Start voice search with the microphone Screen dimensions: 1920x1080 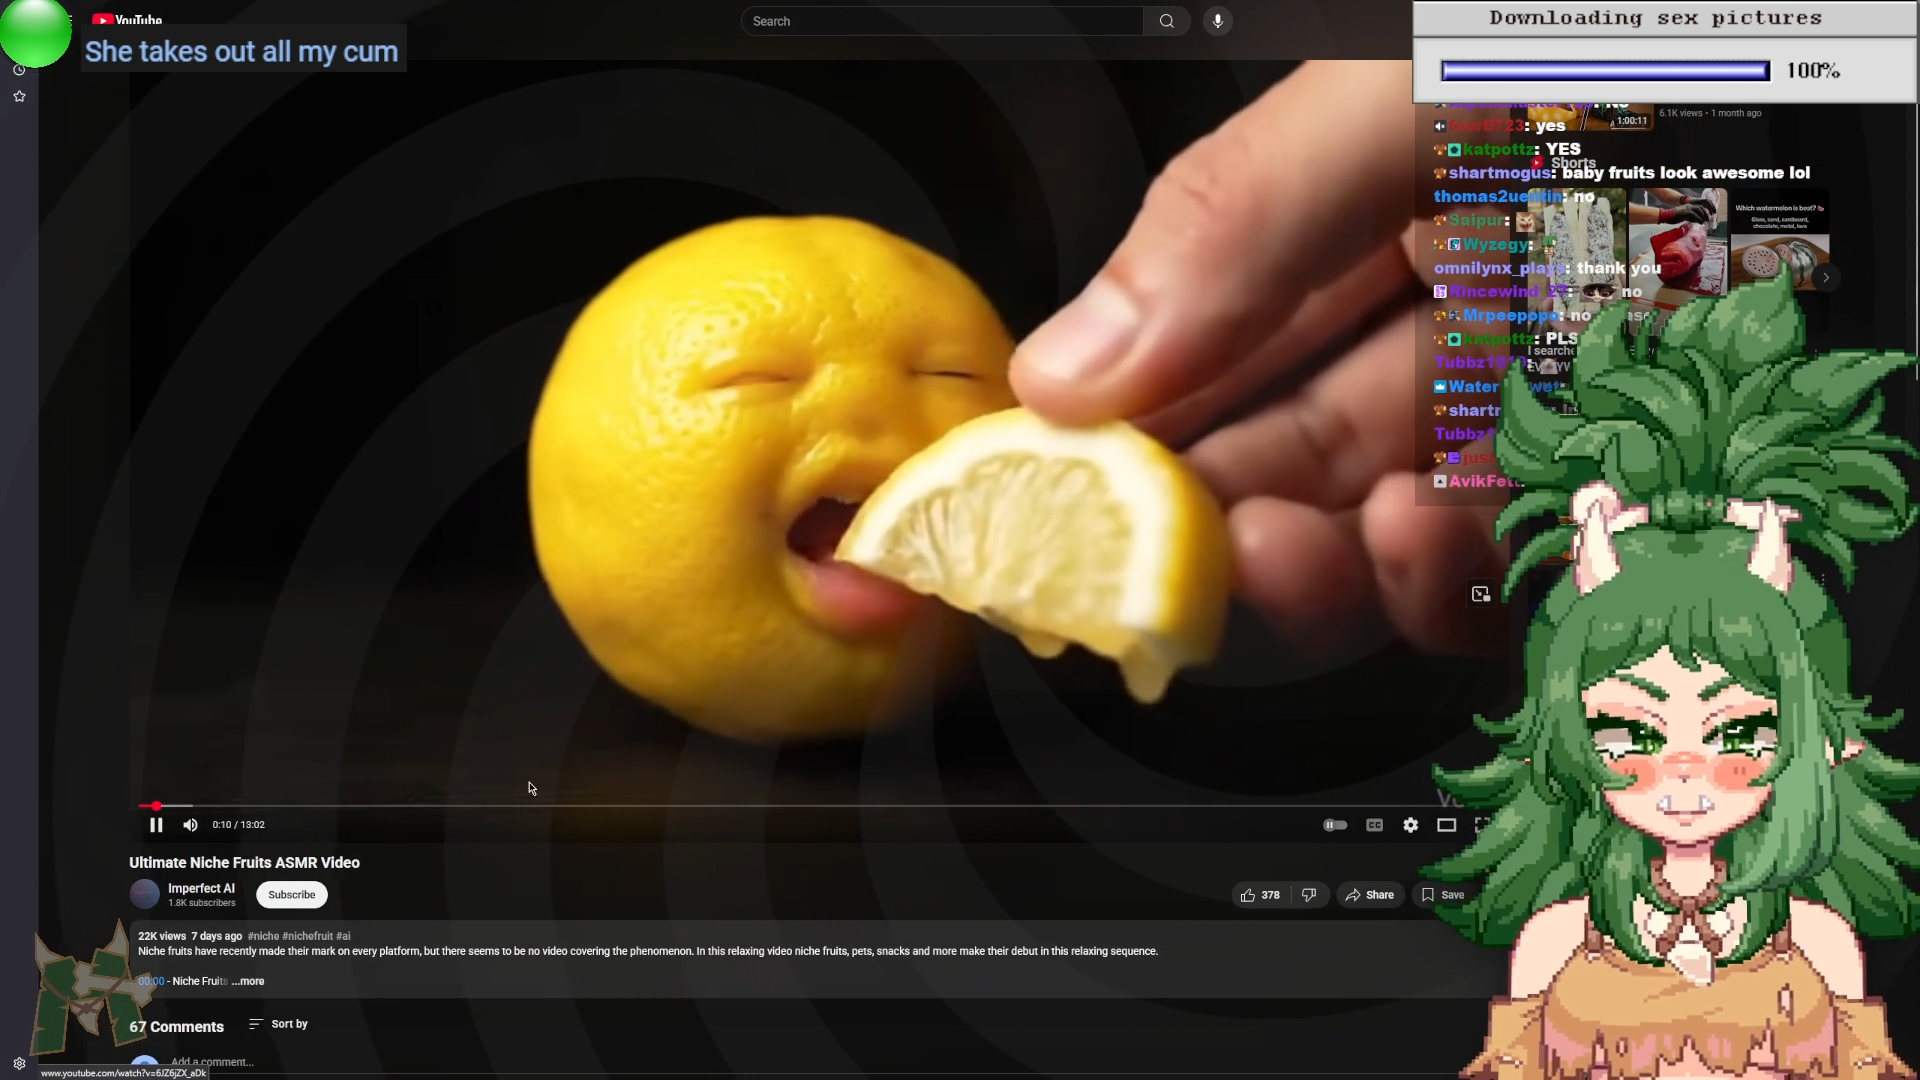tap(1217, 21)
